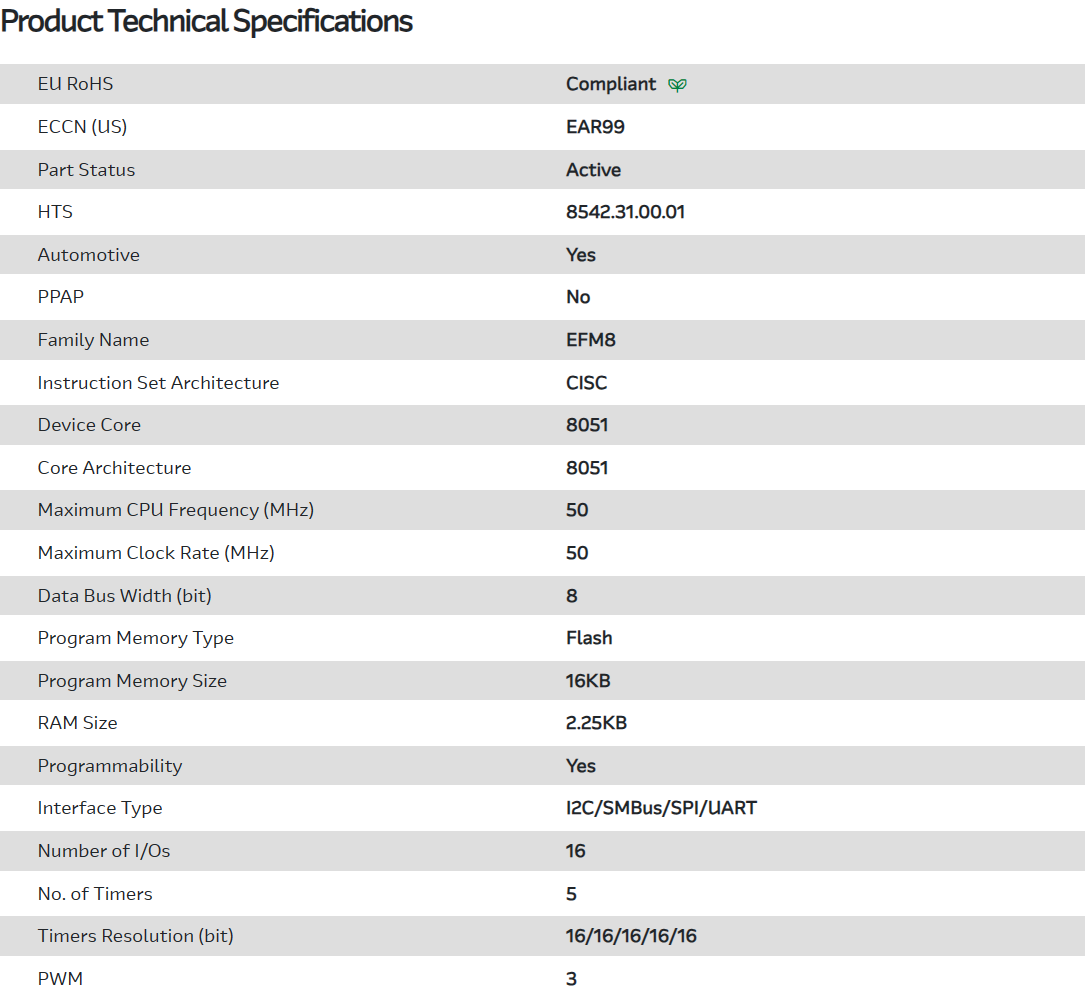Select the EU RoHS row label
1085x996 pixels.
[x=75, y=84]
